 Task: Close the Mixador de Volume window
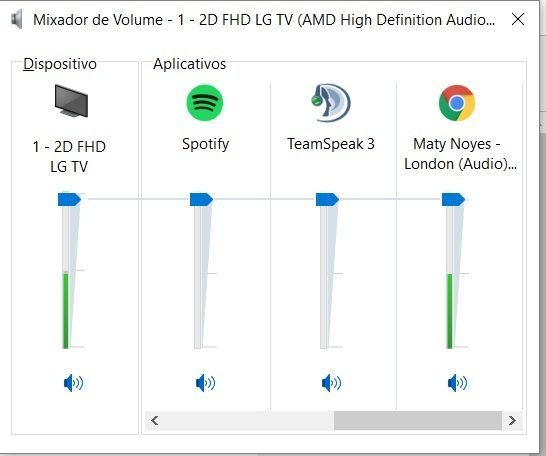coord(518,19)
